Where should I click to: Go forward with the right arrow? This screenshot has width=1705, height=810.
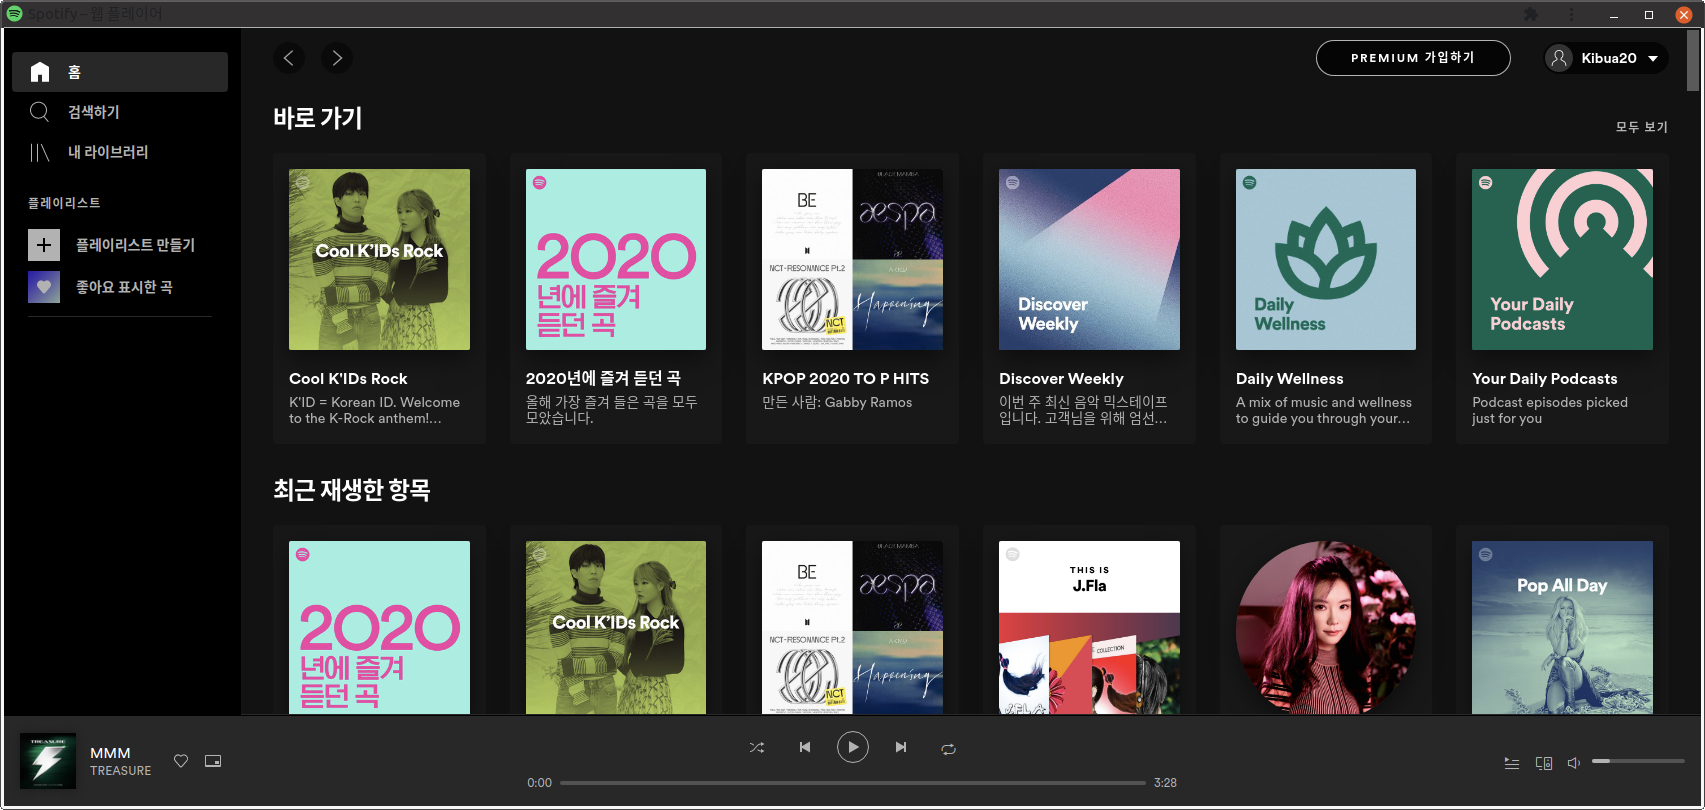337,58
